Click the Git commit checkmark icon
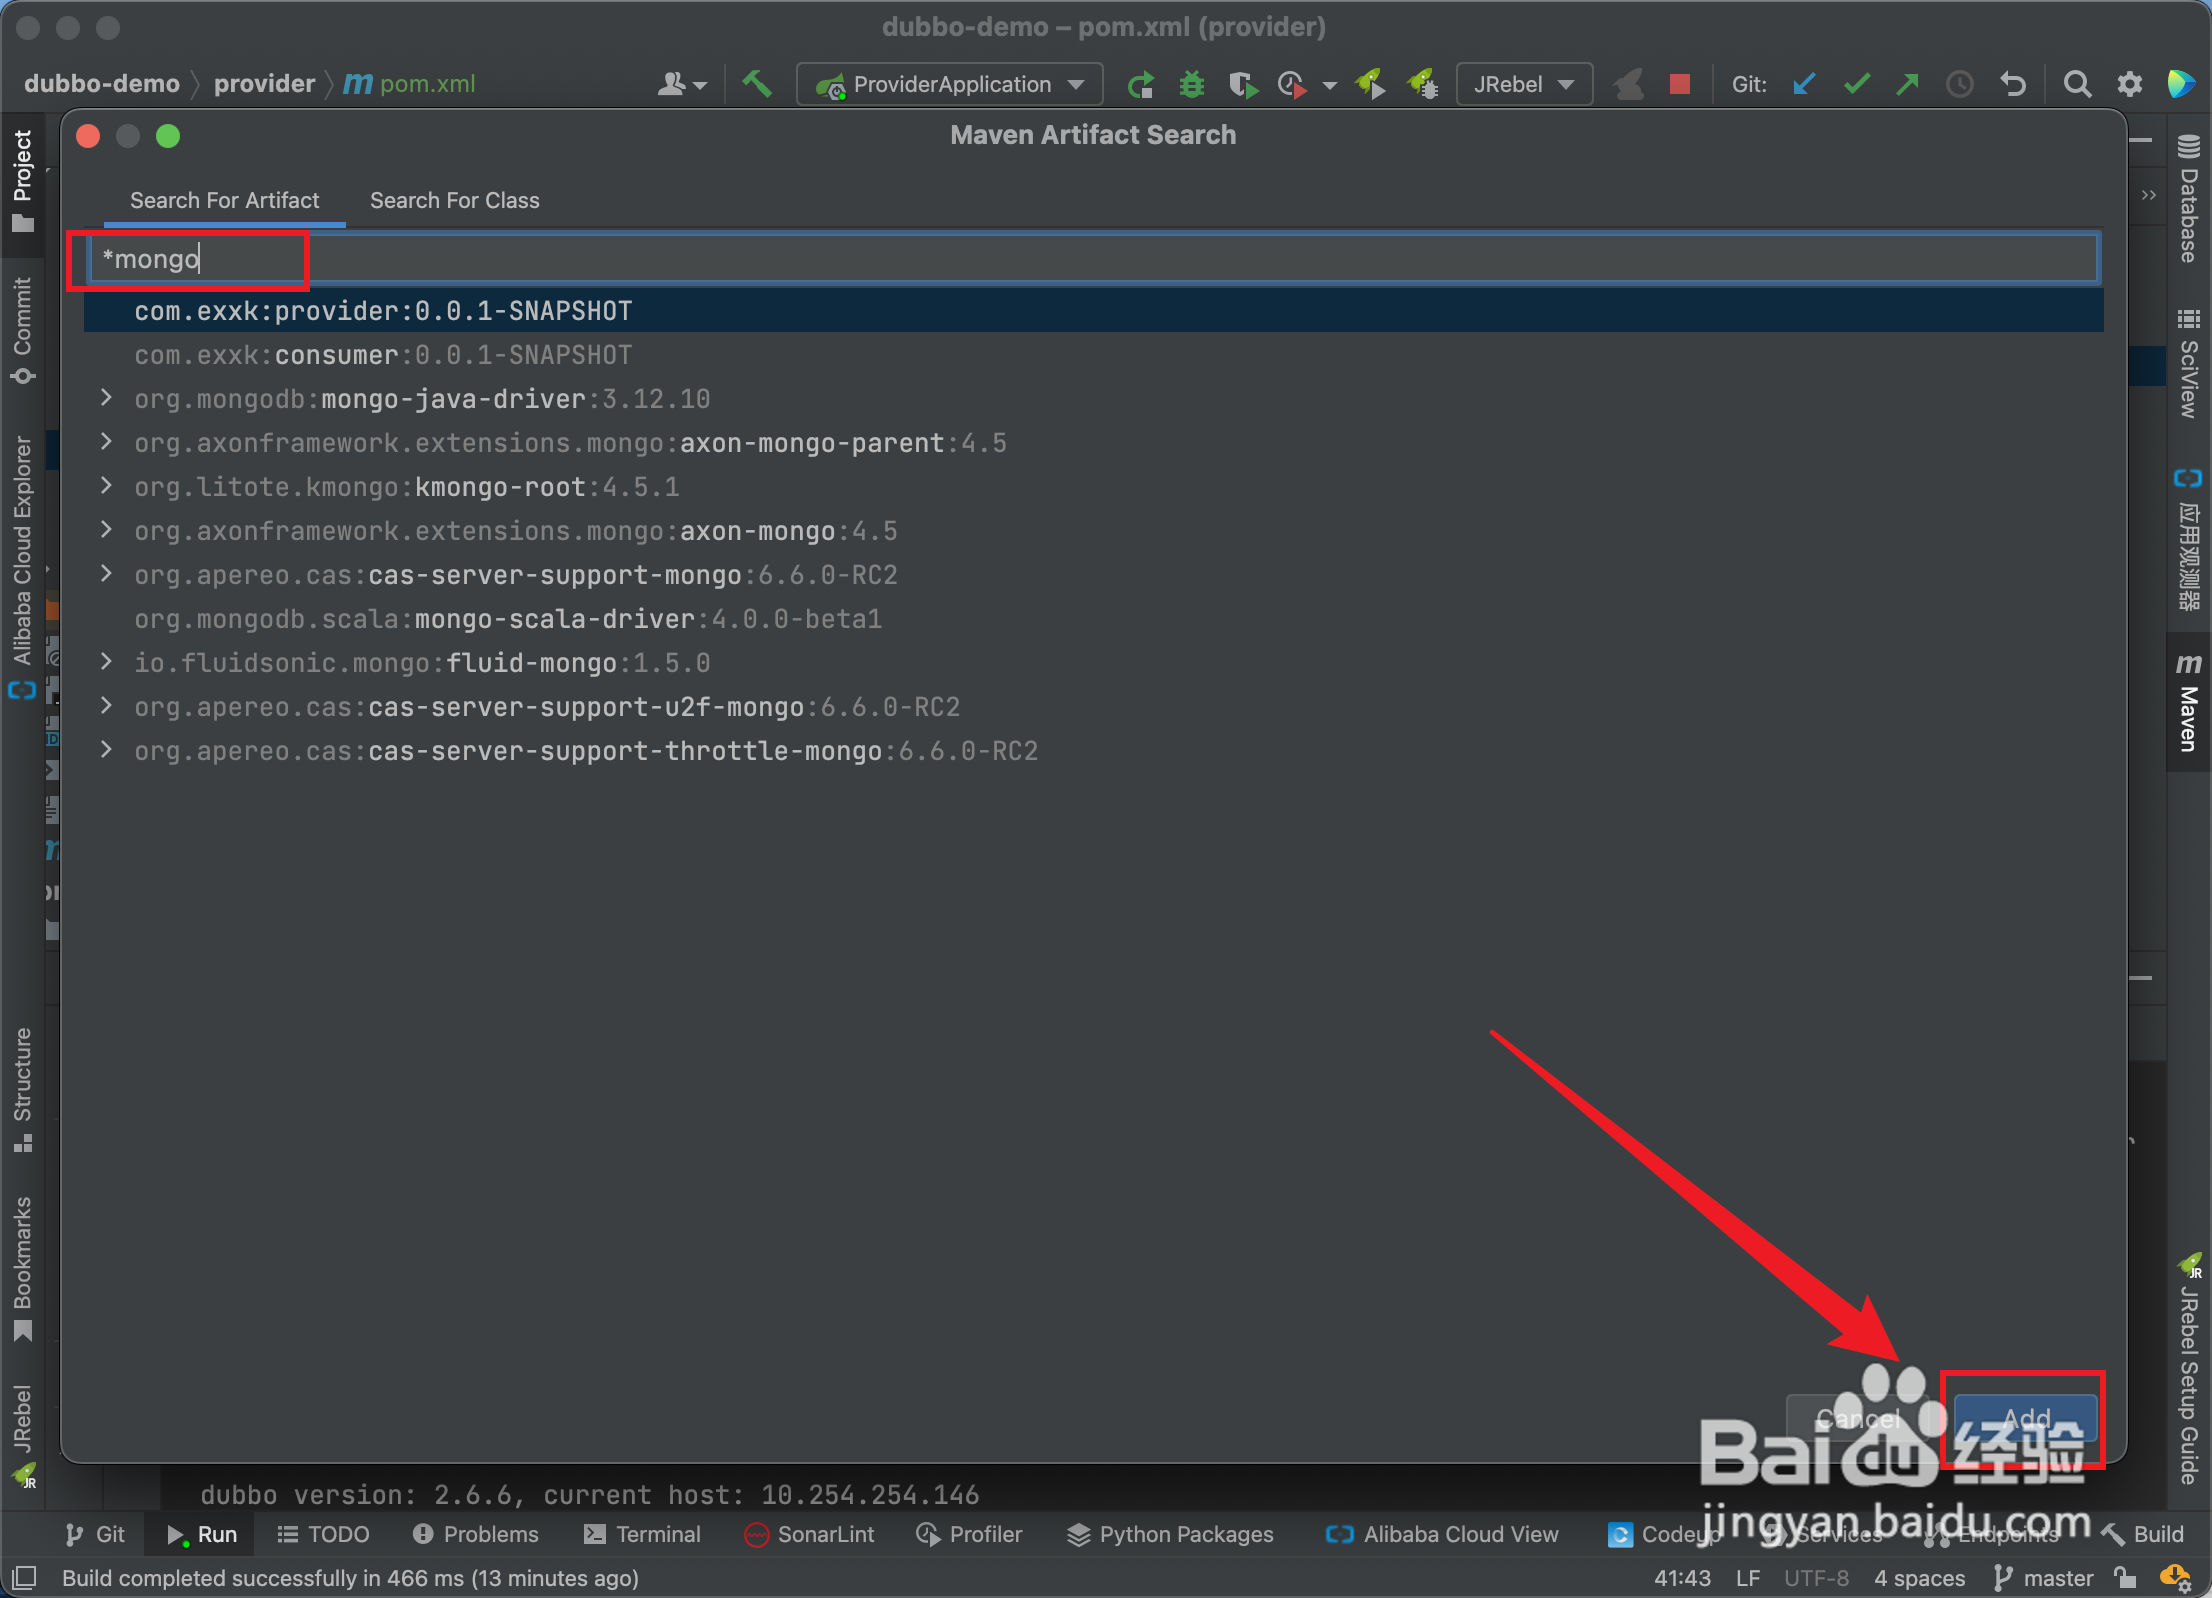 pyautogui.click(x=1857, y=85)
